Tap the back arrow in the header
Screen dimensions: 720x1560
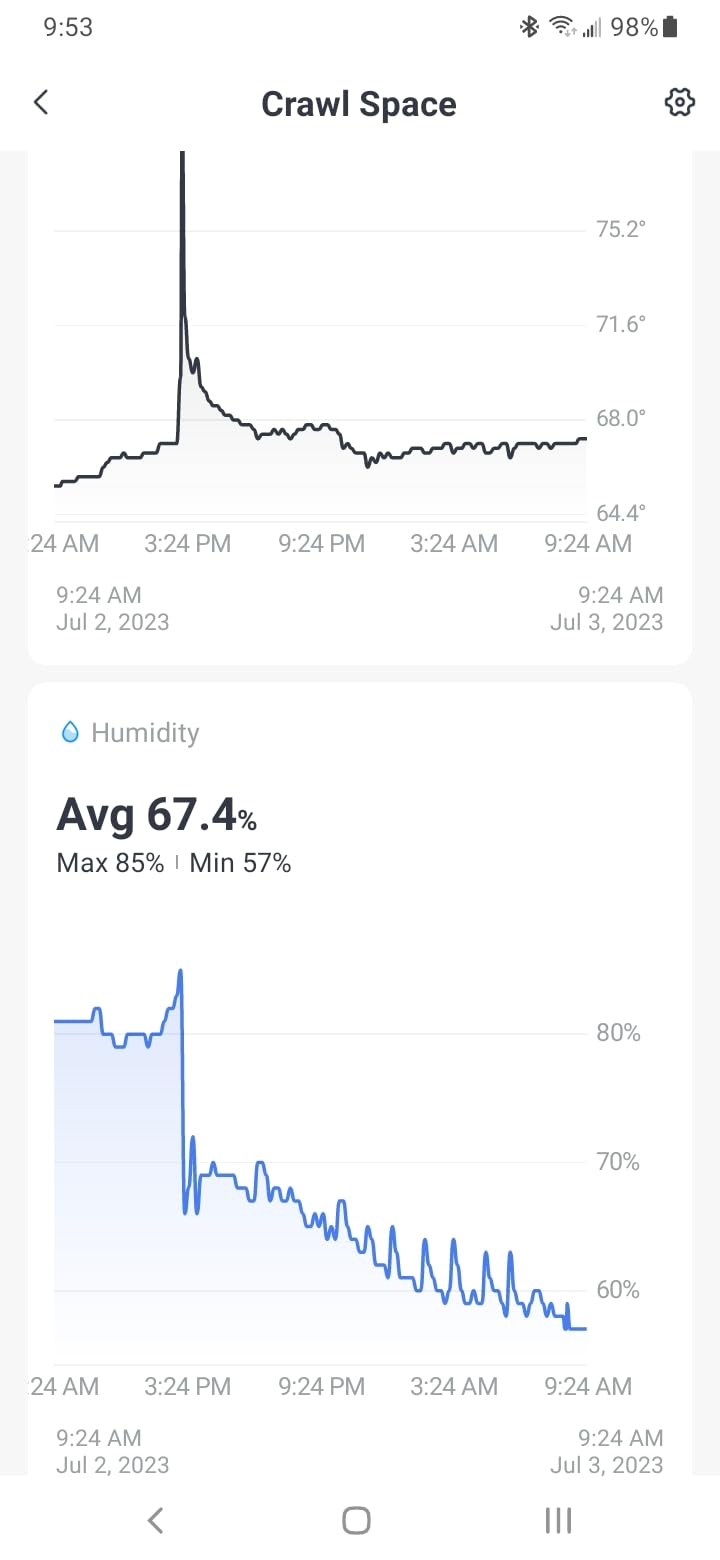coord(41,102)
